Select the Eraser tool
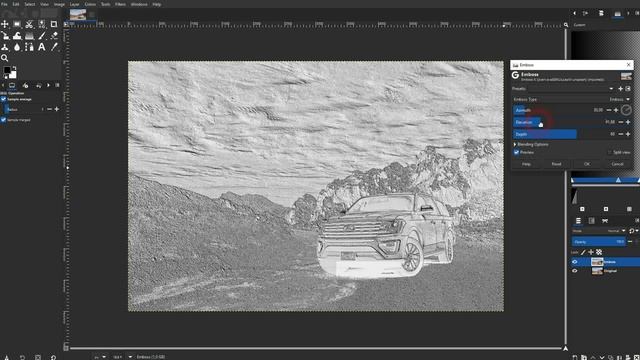This screenshot has width=640, height=360. tap(54, 36)
